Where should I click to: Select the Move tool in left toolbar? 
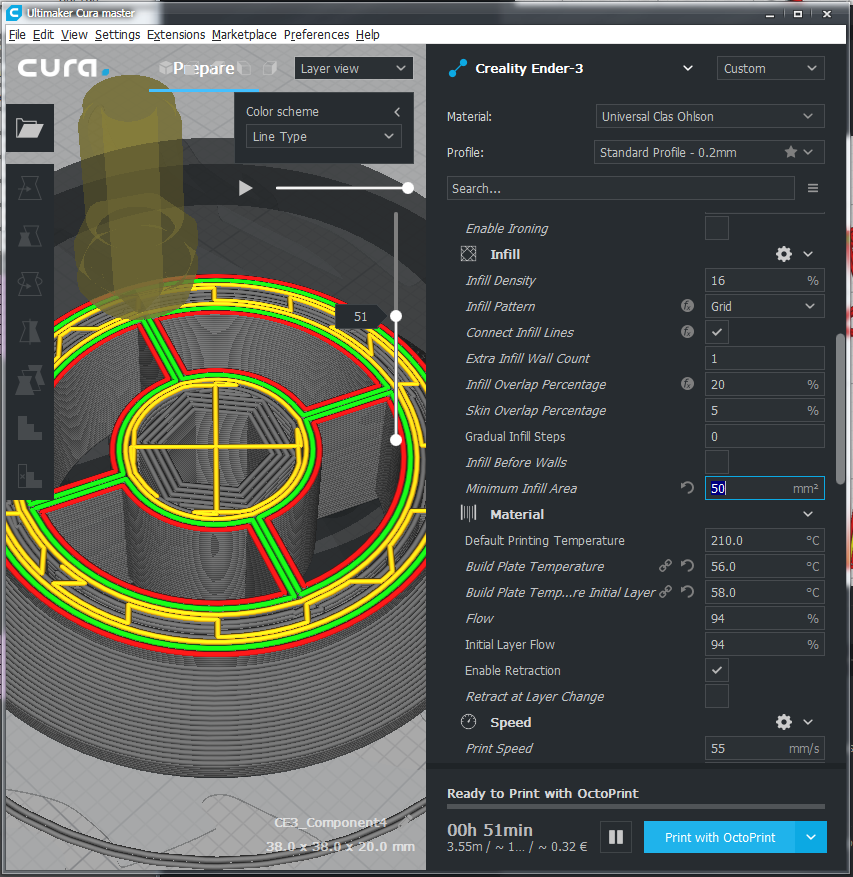(30, 188)
